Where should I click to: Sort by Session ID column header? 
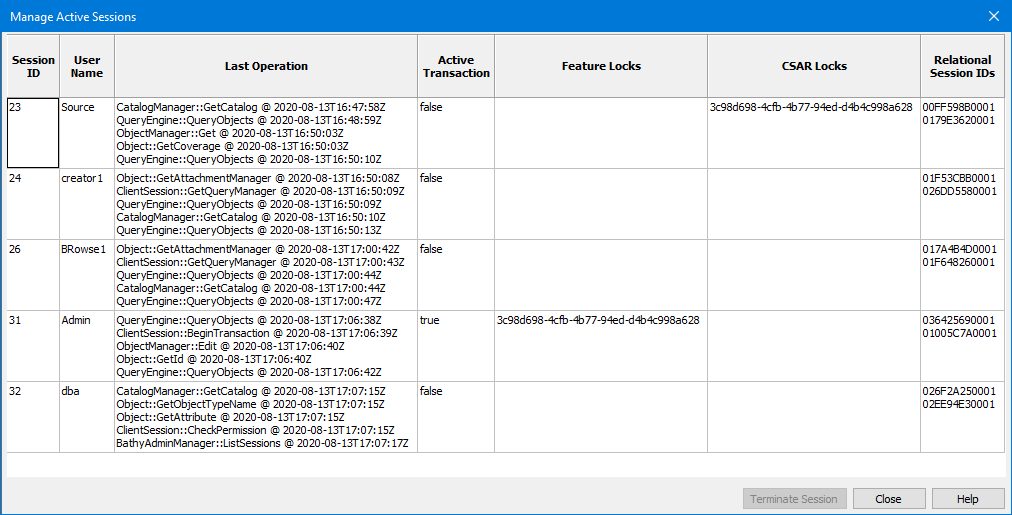pyautogui.click(x=33, y=66)
